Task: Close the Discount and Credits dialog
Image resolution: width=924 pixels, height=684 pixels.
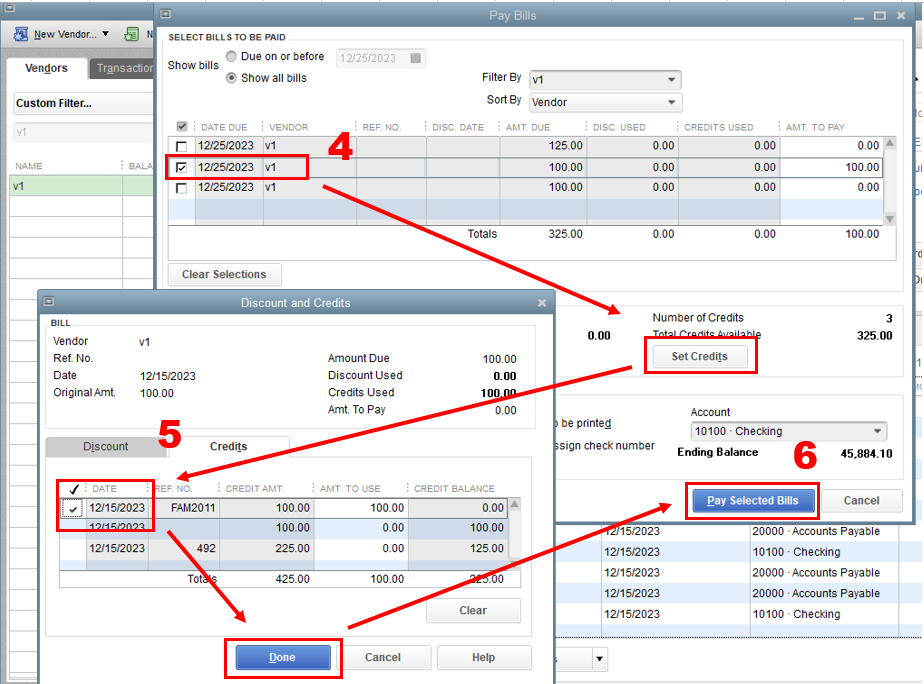Action: 542,303
